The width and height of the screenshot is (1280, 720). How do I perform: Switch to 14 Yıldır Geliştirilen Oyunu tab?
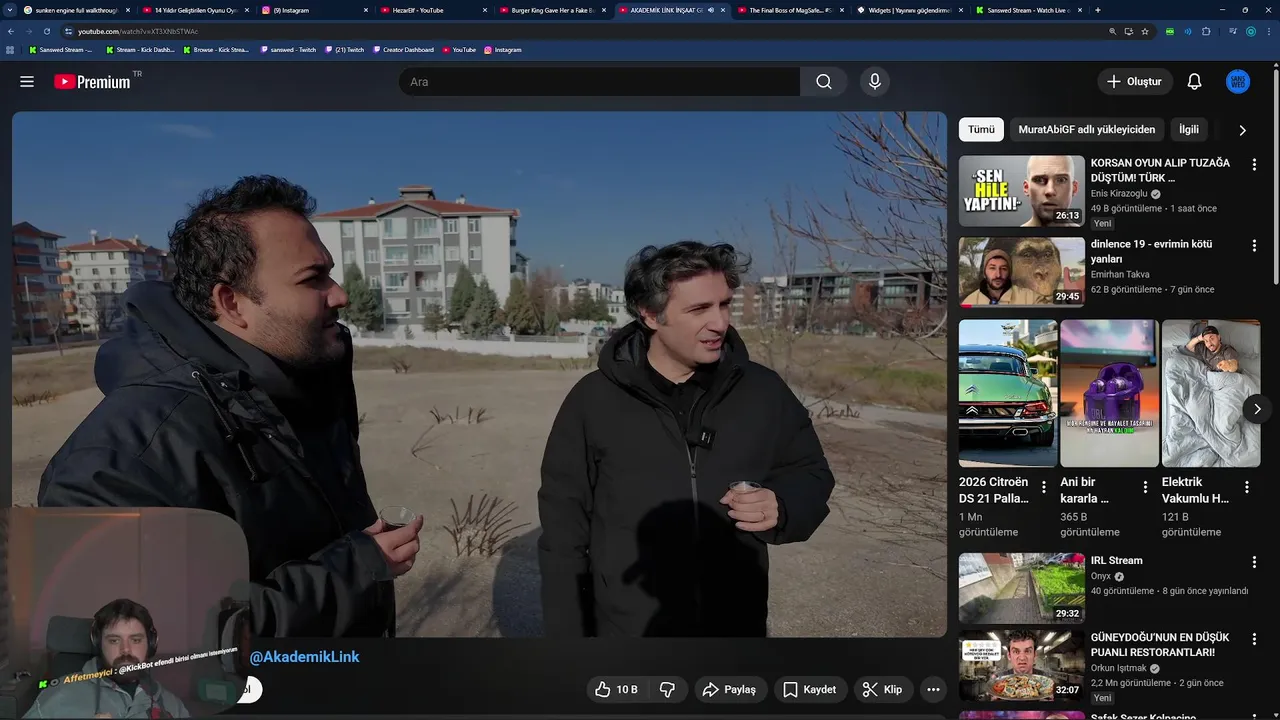195,10
